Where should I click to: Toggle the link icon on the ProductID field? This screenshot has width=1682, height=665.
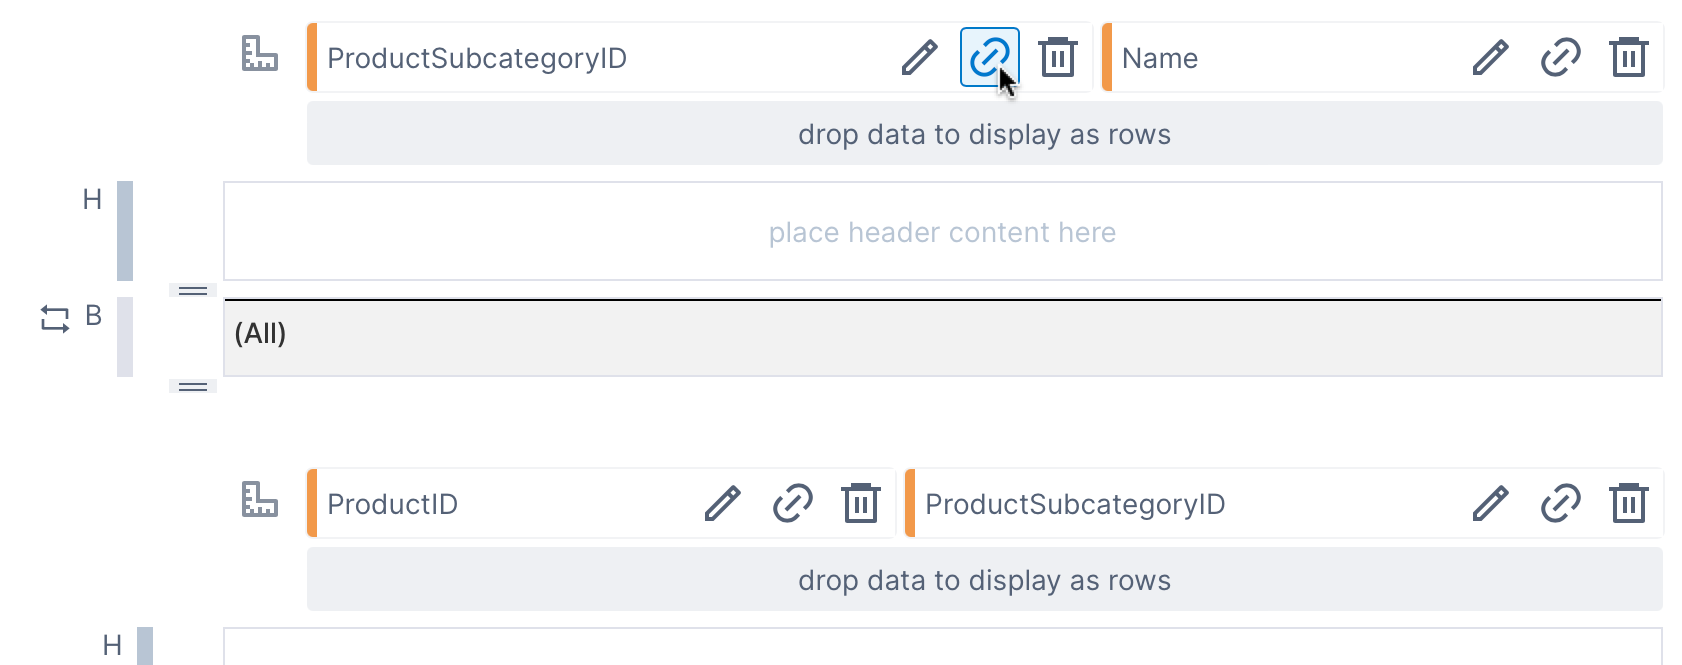[792, 504]
